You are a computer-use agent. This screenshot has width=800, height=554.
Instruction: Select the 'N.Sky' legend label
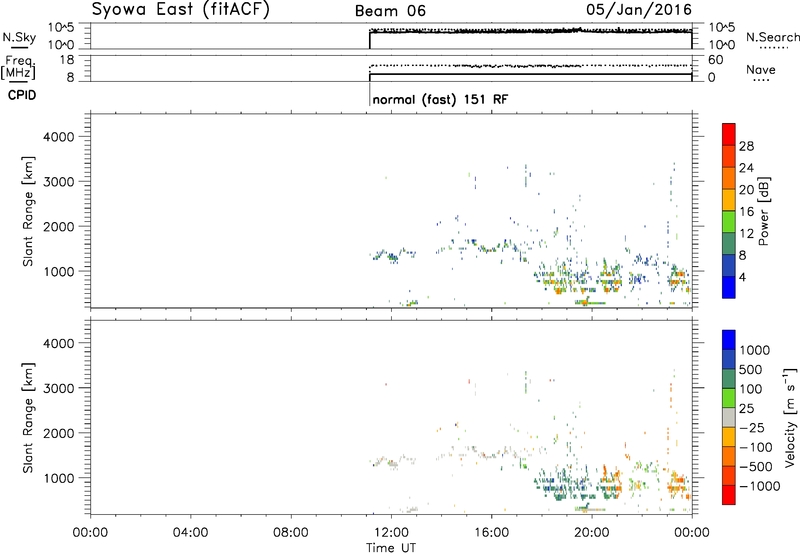pyautogui.click(x=19, y=37)
